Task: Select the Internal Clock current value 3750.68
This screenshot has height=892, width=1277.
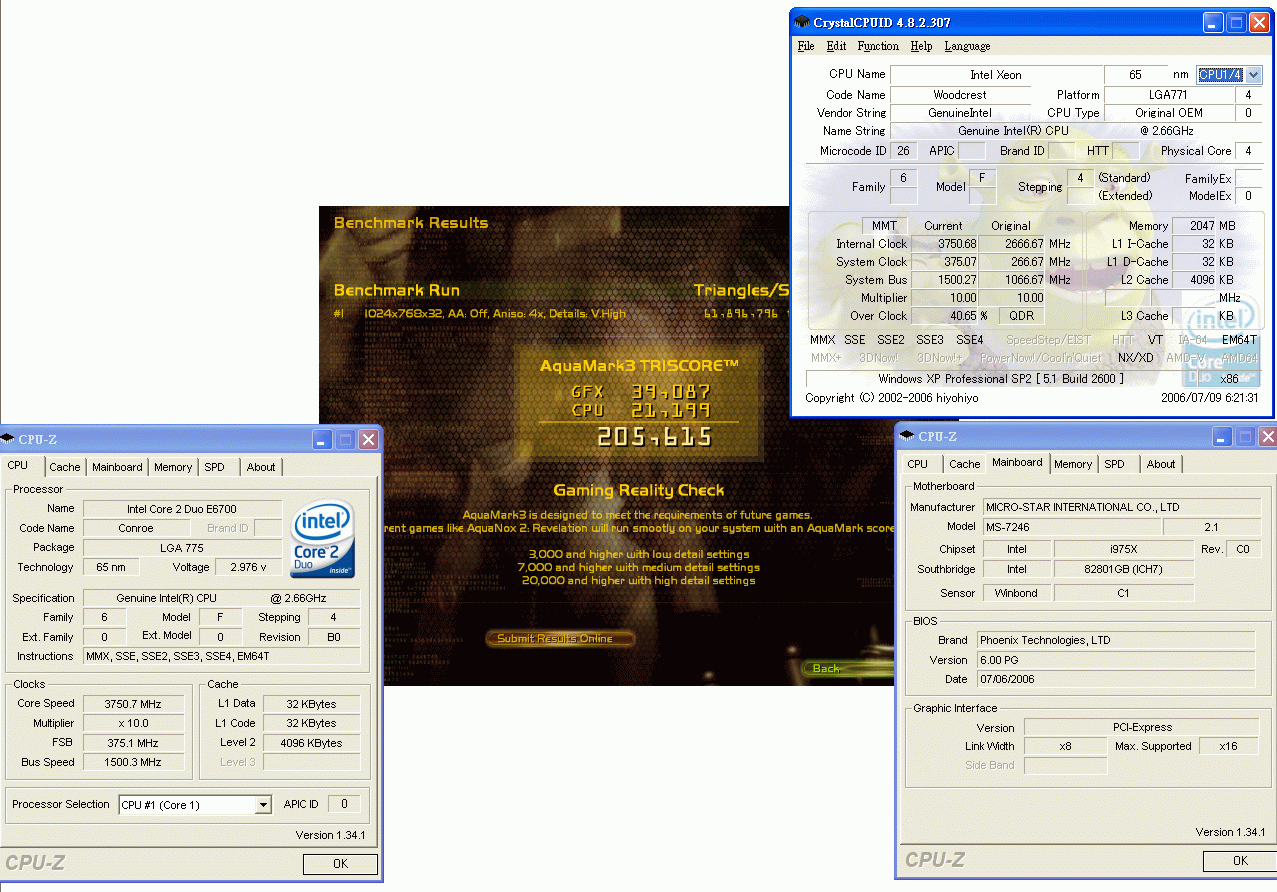Action: click(x=943, y=244)
